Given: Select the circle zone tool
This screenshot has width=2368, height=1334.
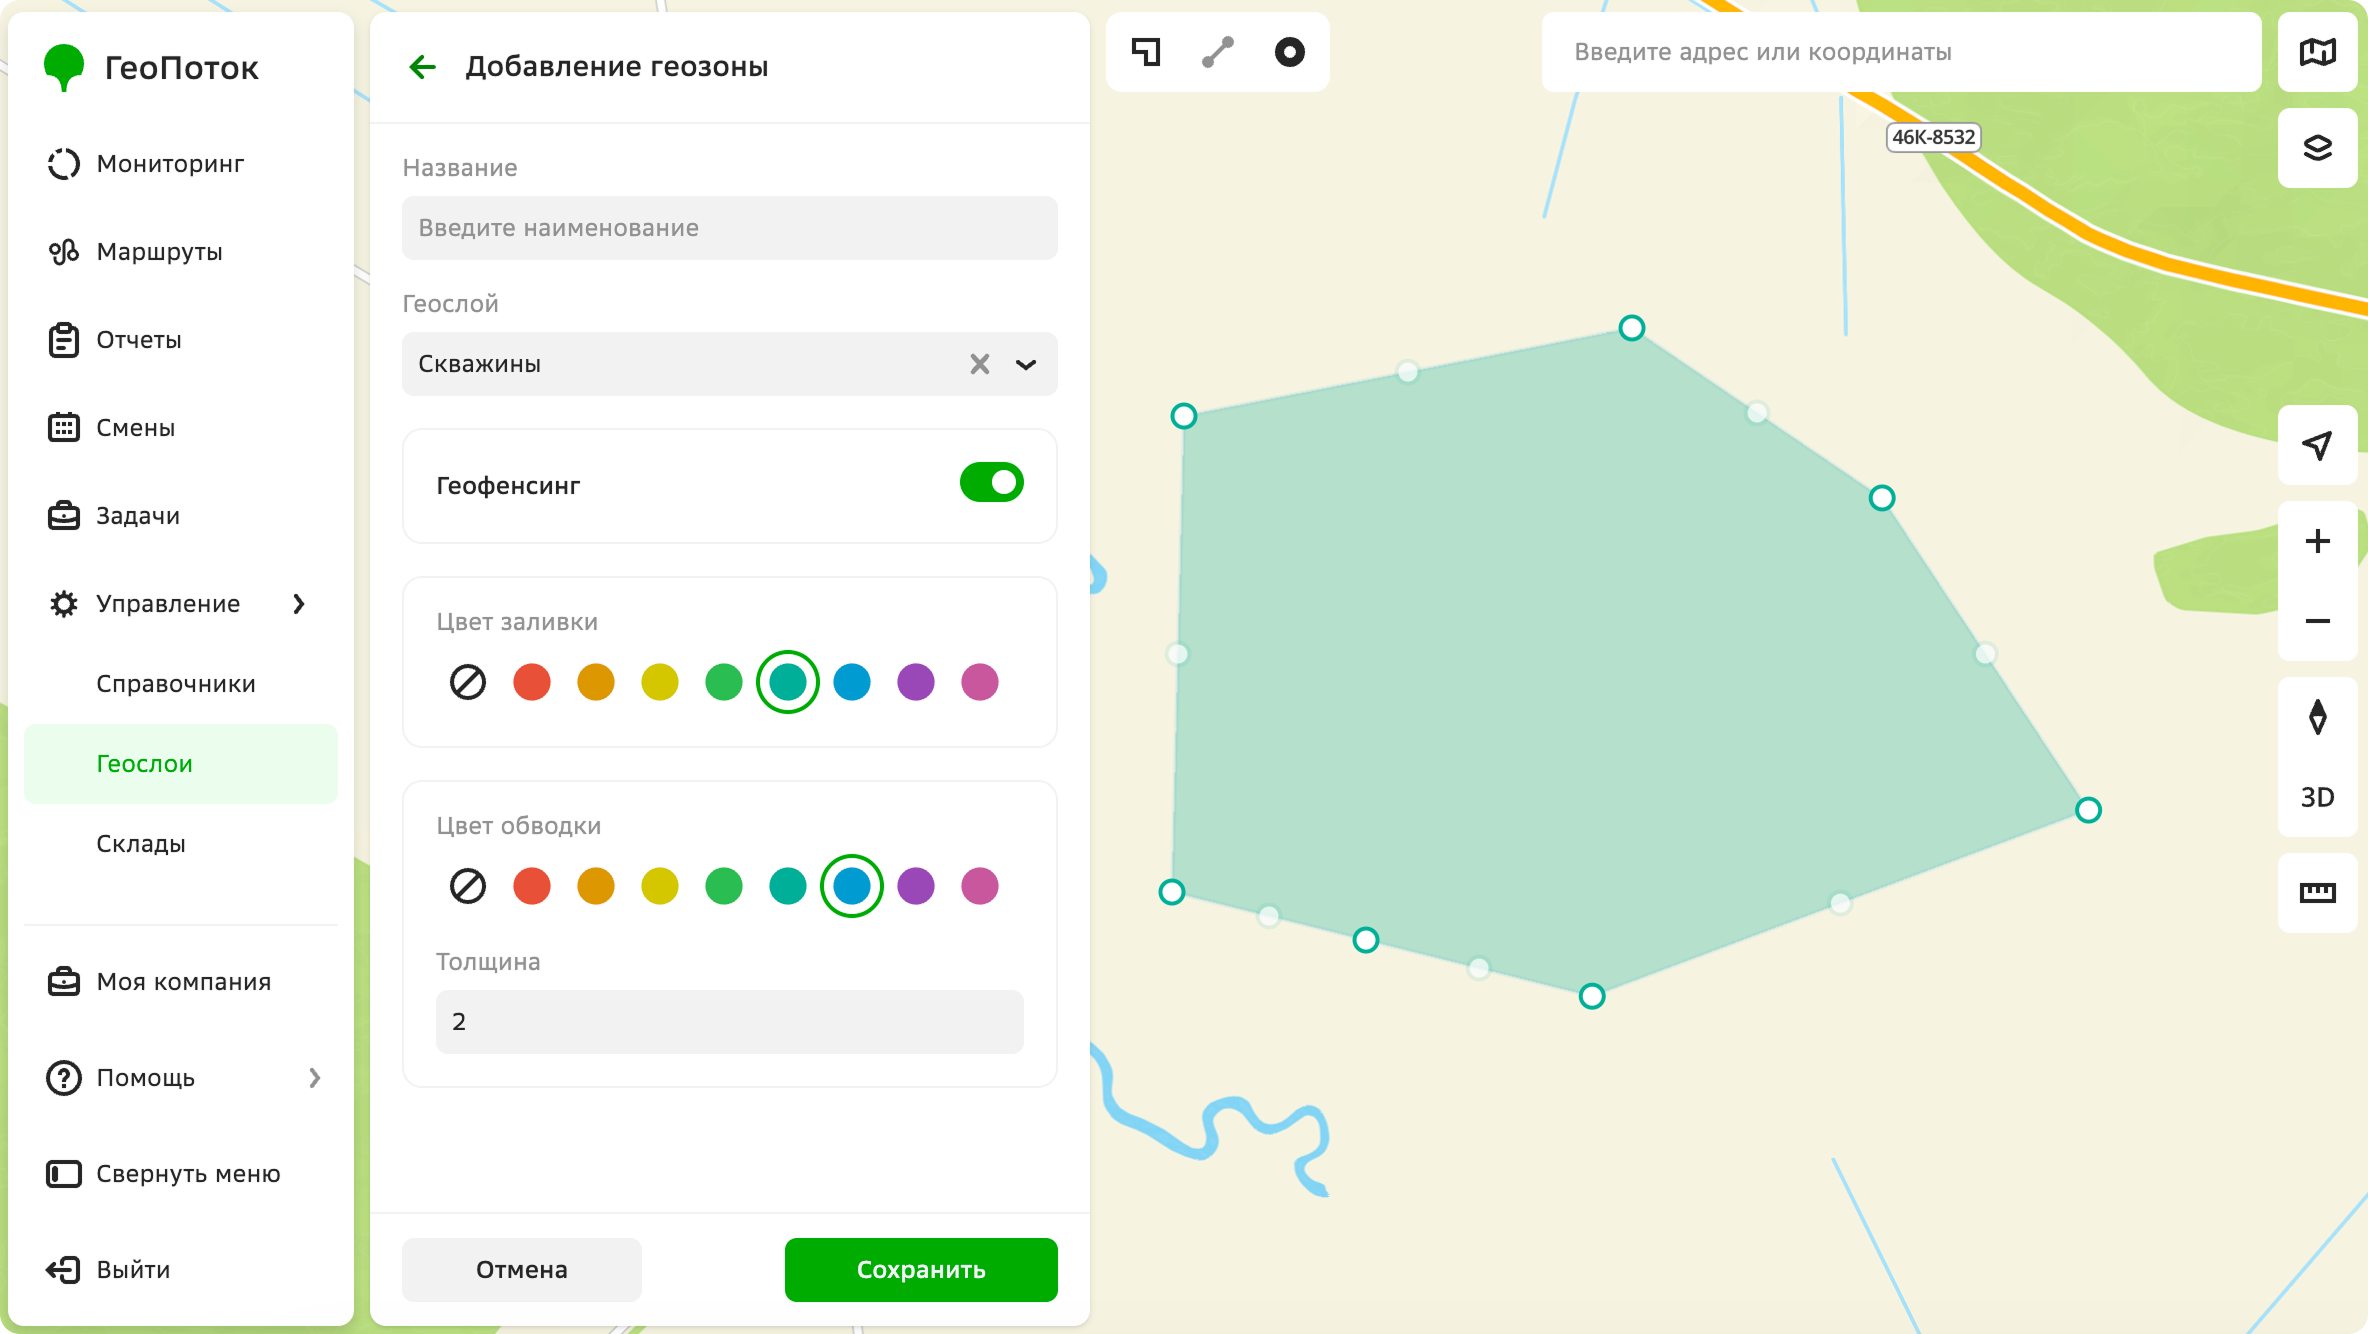Looking at the screenshot, I should [x=1290, y=52].
